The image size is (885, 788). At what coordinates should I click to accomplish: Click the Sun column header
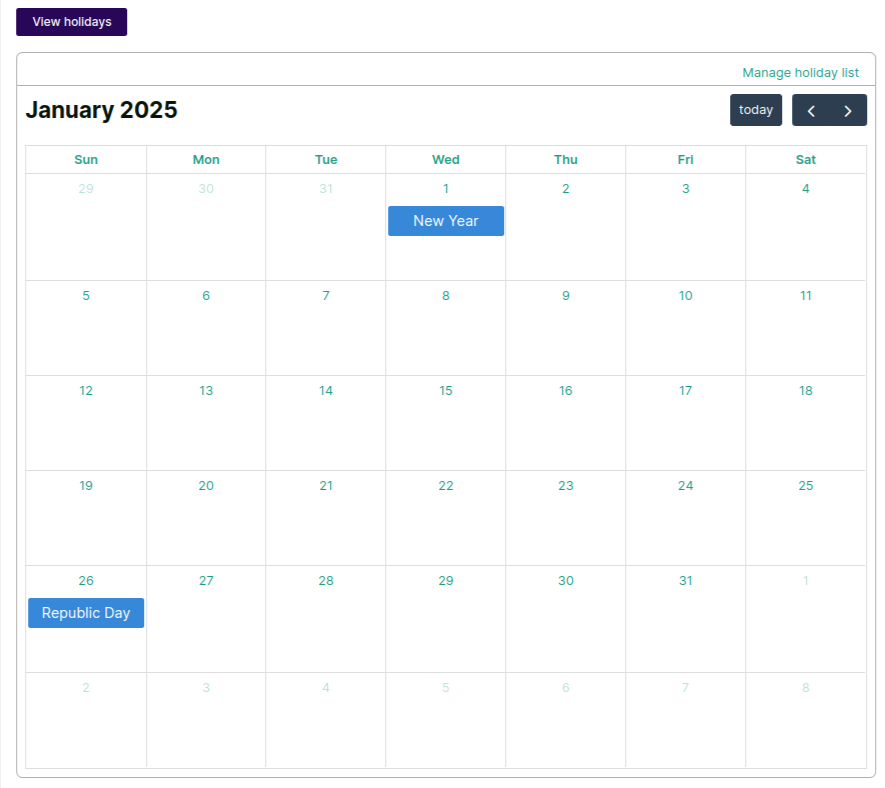click(86, 160)
